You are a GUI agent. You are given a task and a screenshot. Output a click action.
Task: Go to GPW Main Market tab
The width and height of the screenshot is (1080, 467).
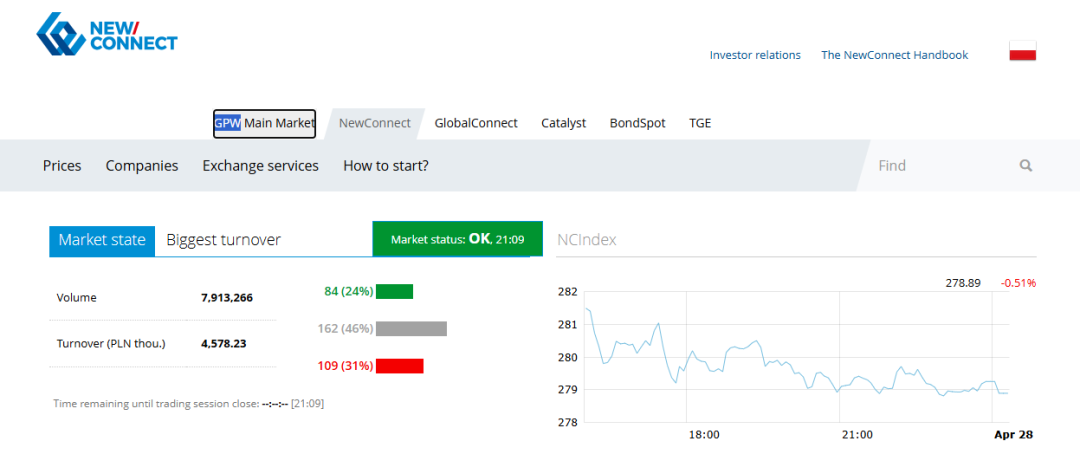[x=264, y=124]
